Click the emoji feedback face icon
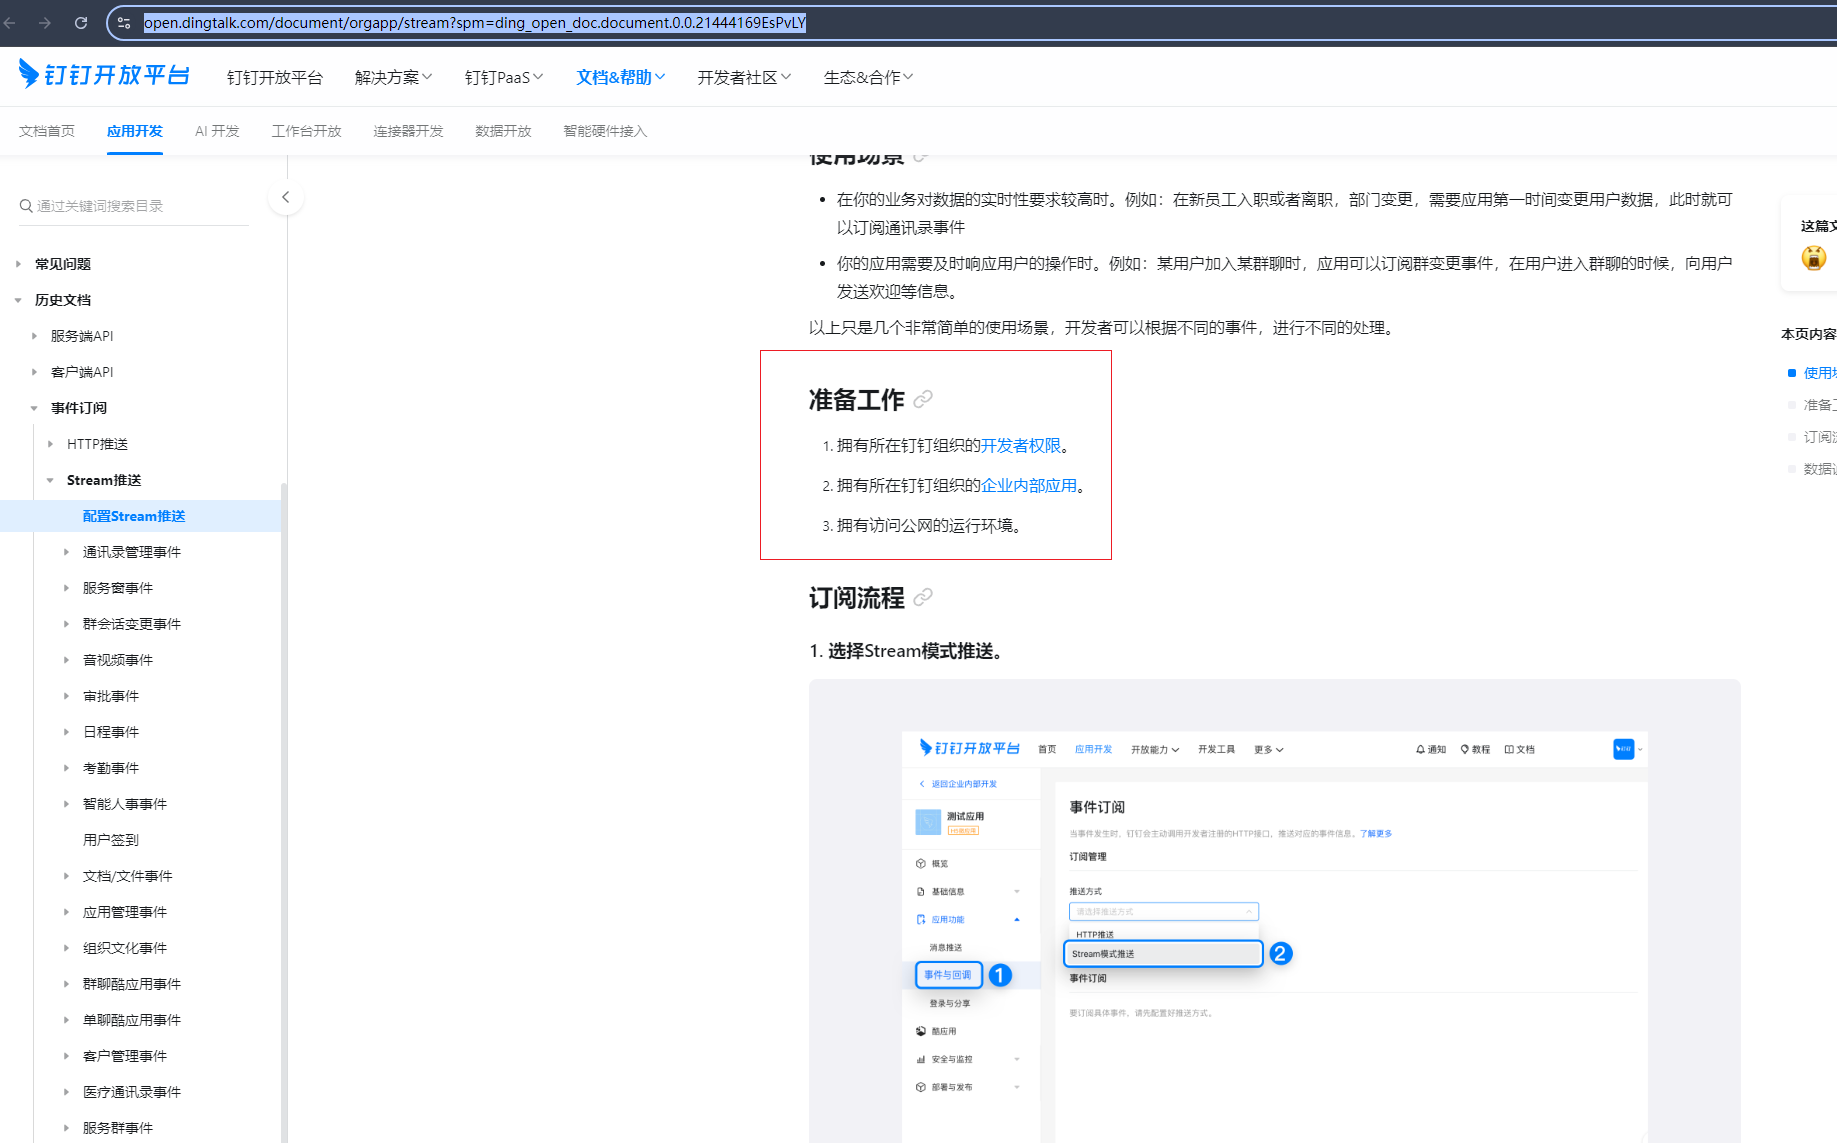The image size is (1837, 1143). 1814,258
